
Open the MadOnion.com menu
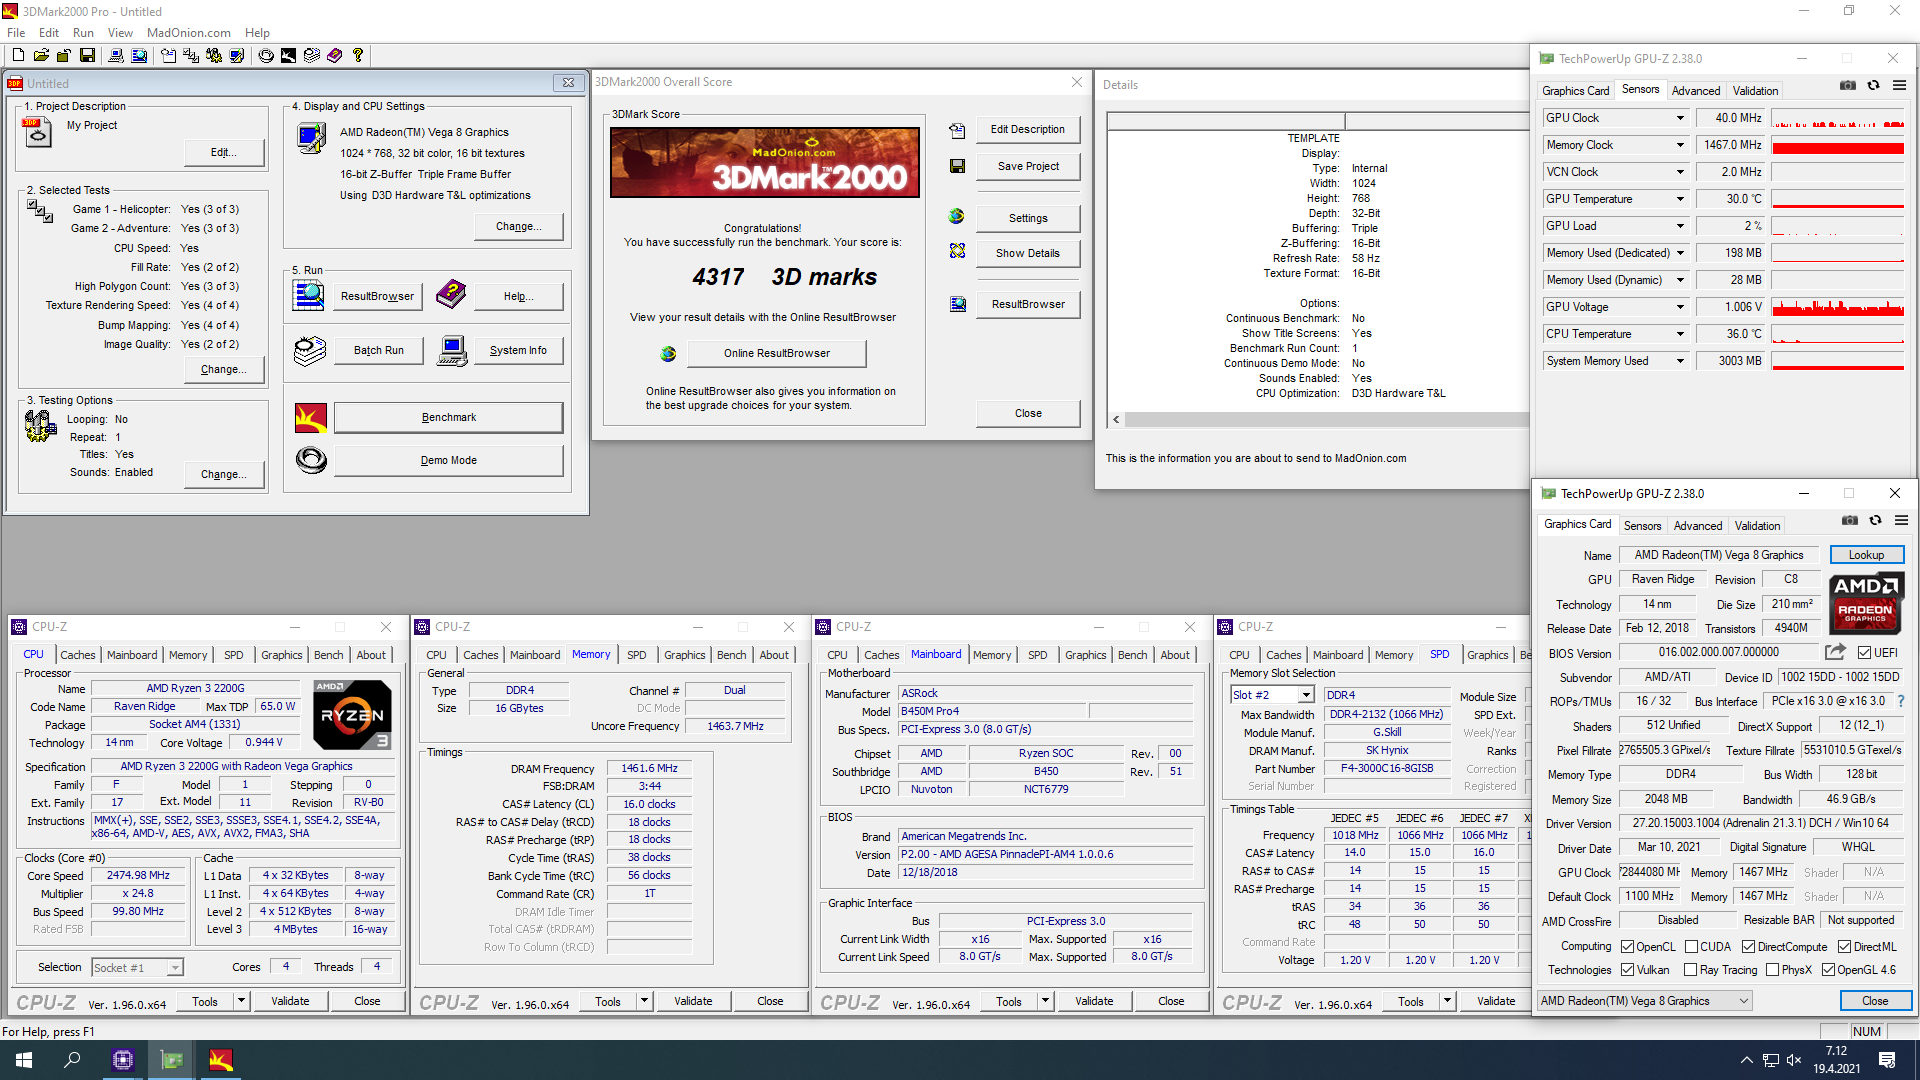[x=188, y=33]
